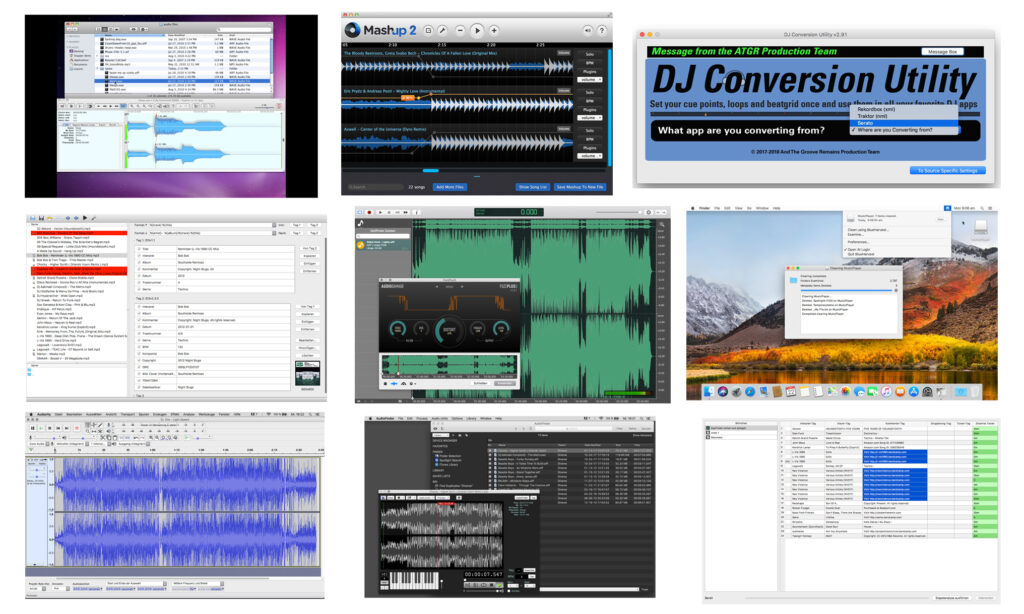Open volume dropdown on Eric Prydz track
This screenshot has height=614, width=1024.
(x=590, y=118)
